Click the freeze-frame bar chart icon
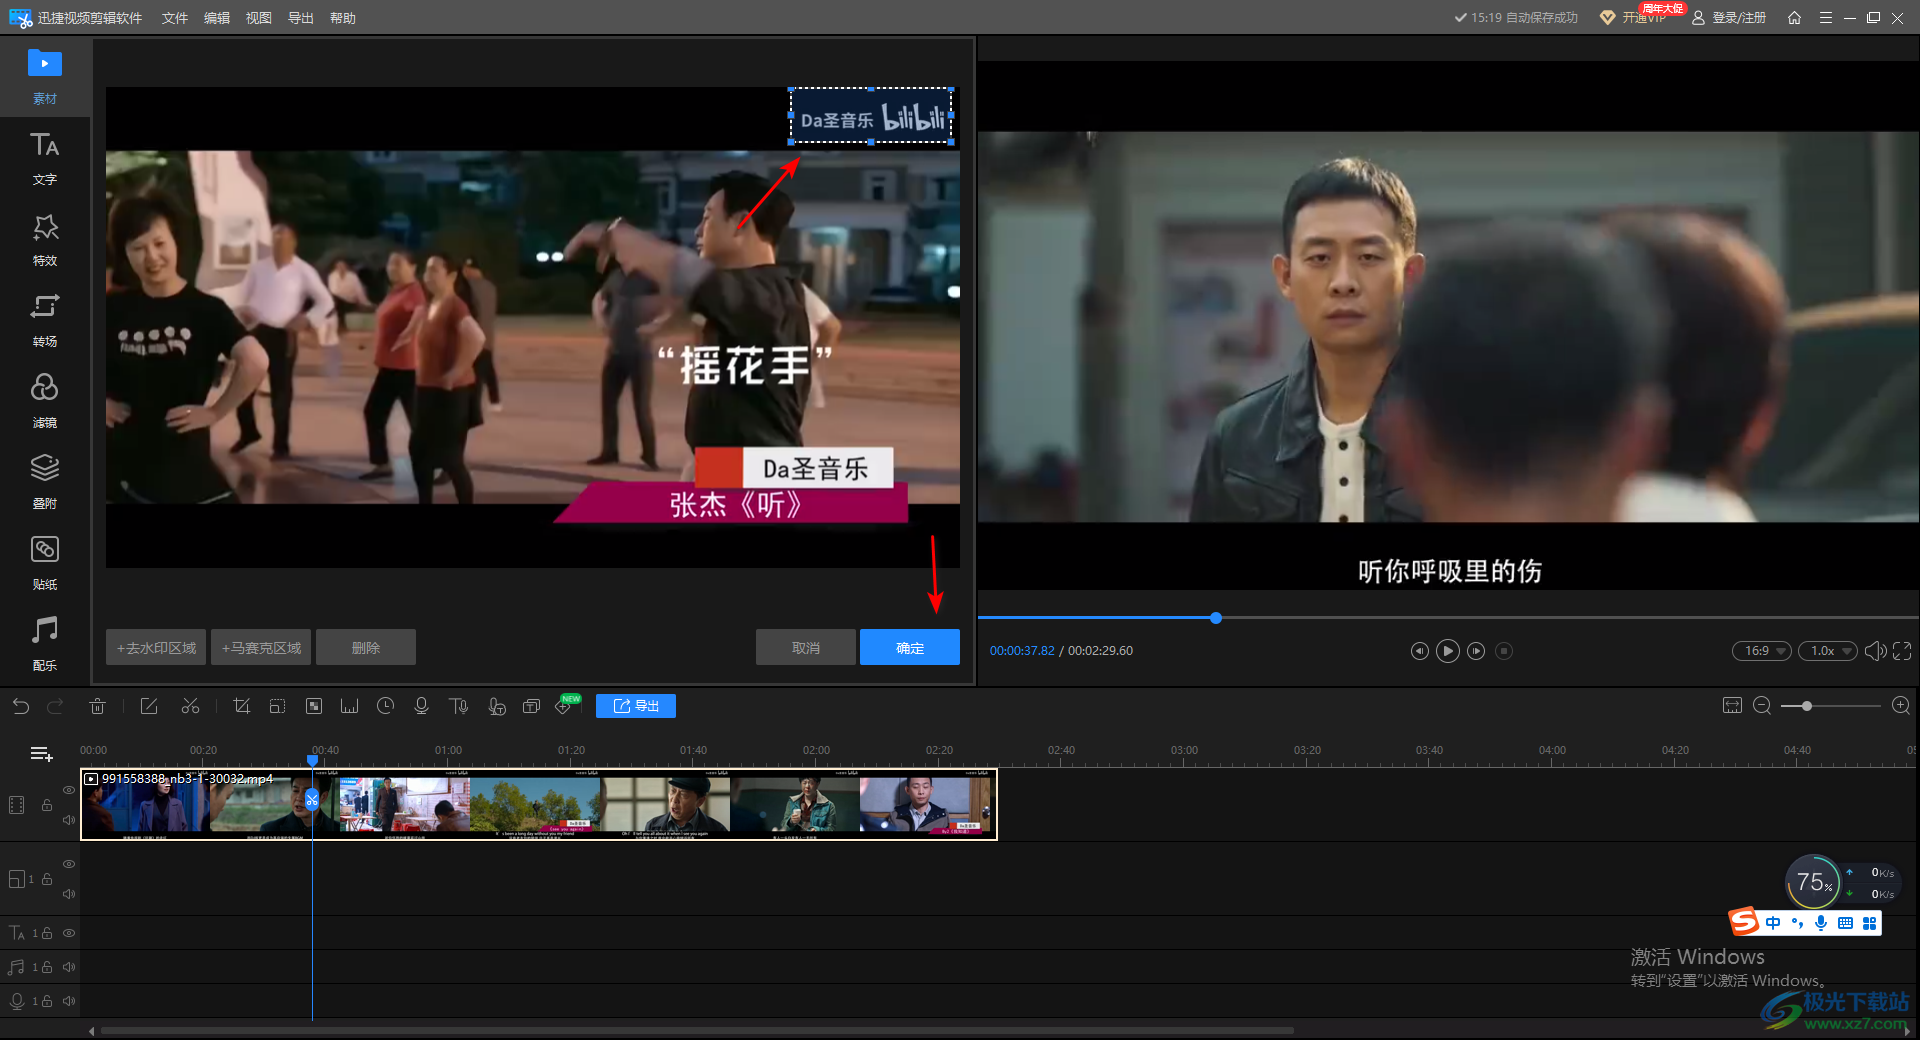 click(349, 706)
